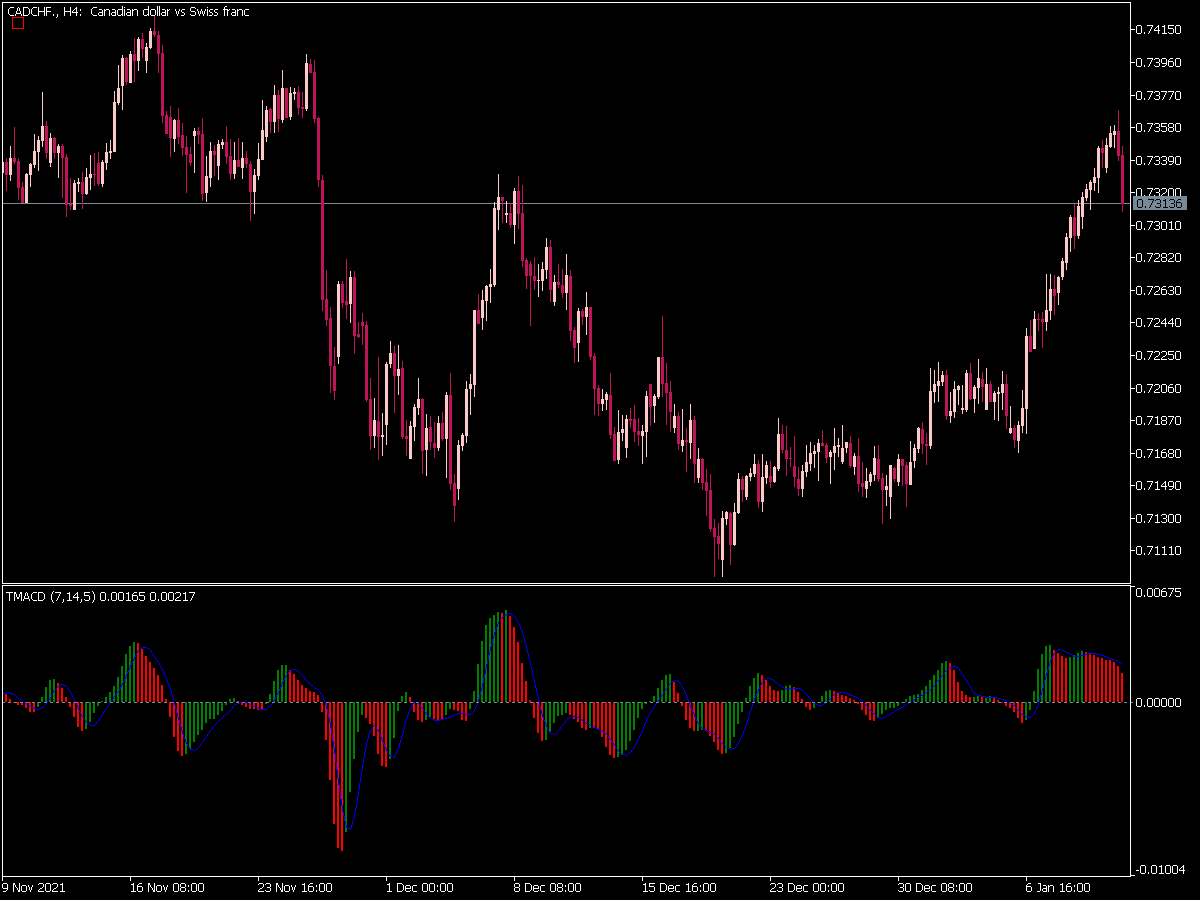Click the '23 Nov 16:00' time axis label

tap(295, 887)
